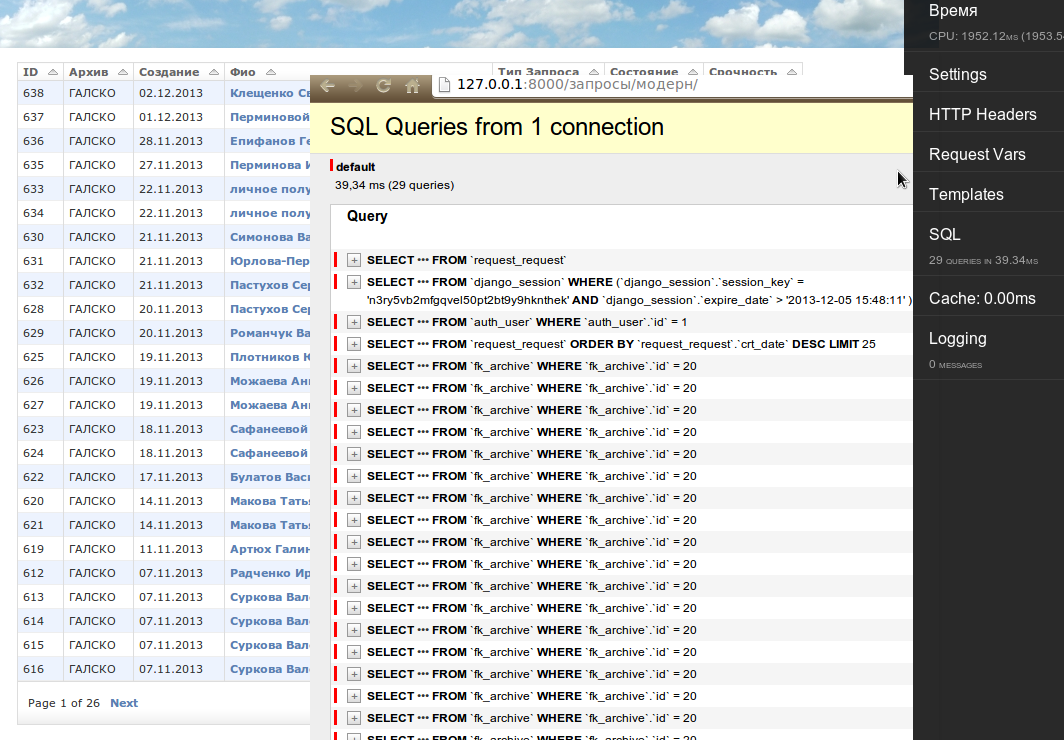Expand the auth_user query details
The height and width of the screenshot is (740, 1064).
coord(354,322)
